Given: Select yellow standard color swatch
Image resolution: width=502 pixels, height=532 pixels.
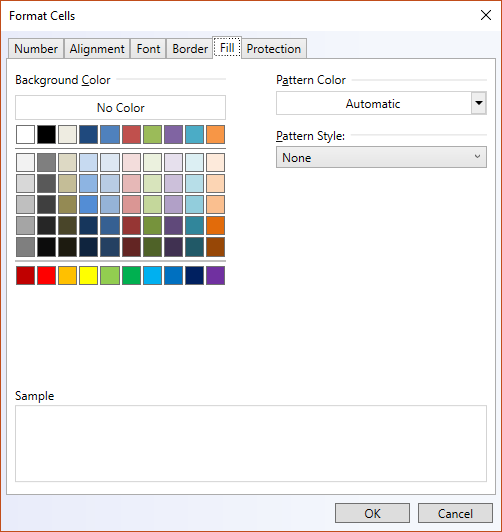Looking at the screenshot, I should pos(89,275).
